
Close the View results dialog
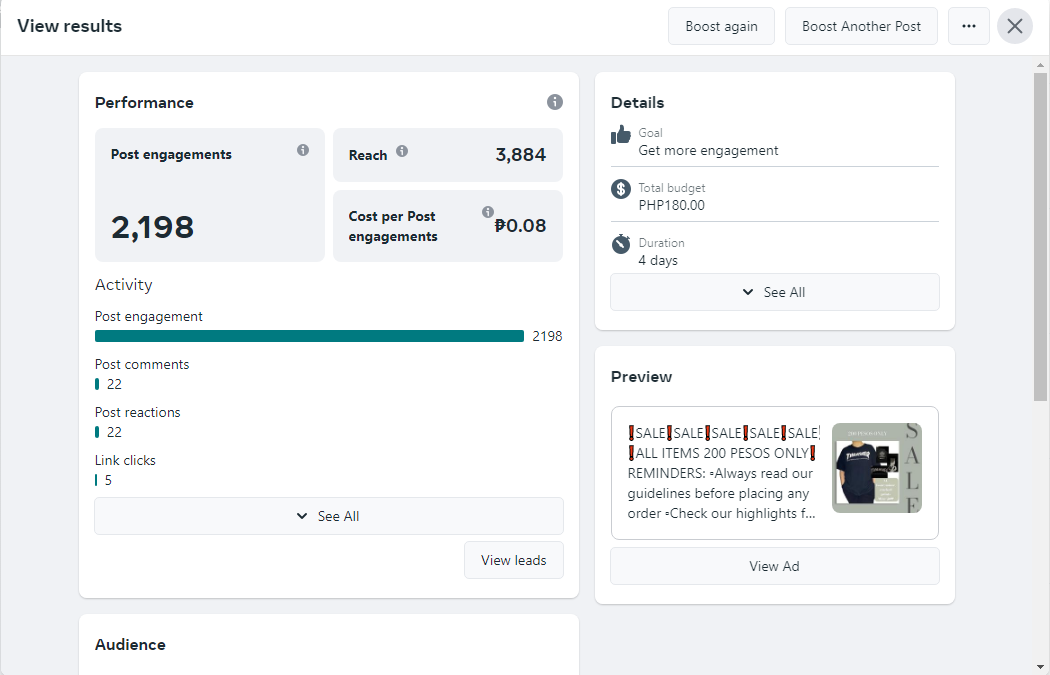pos(1015,26)
